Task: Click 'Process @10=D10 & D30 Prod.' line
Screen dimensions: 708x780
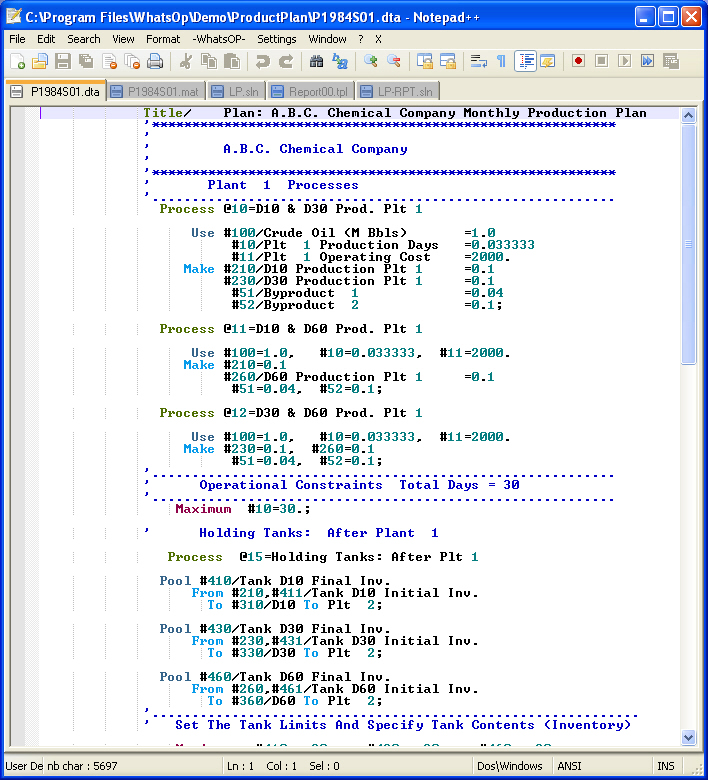Action: pyautogui.click(x=291, y=209)
